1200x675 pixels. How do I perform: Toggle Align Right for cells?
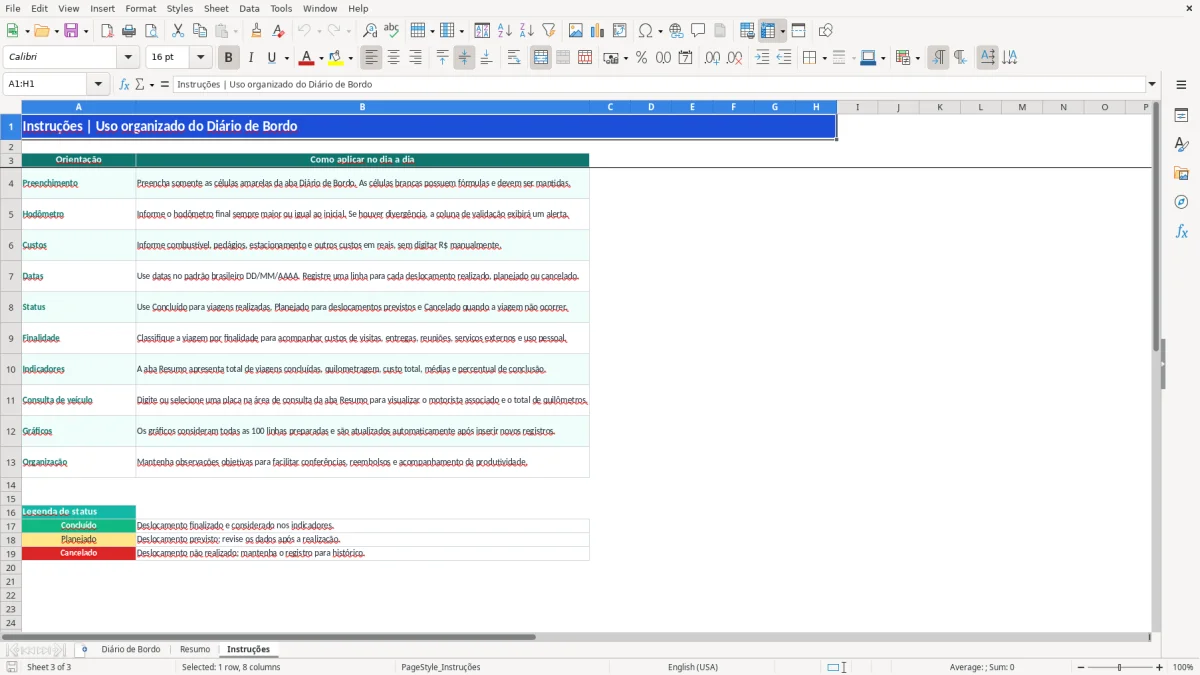[415, 58]
